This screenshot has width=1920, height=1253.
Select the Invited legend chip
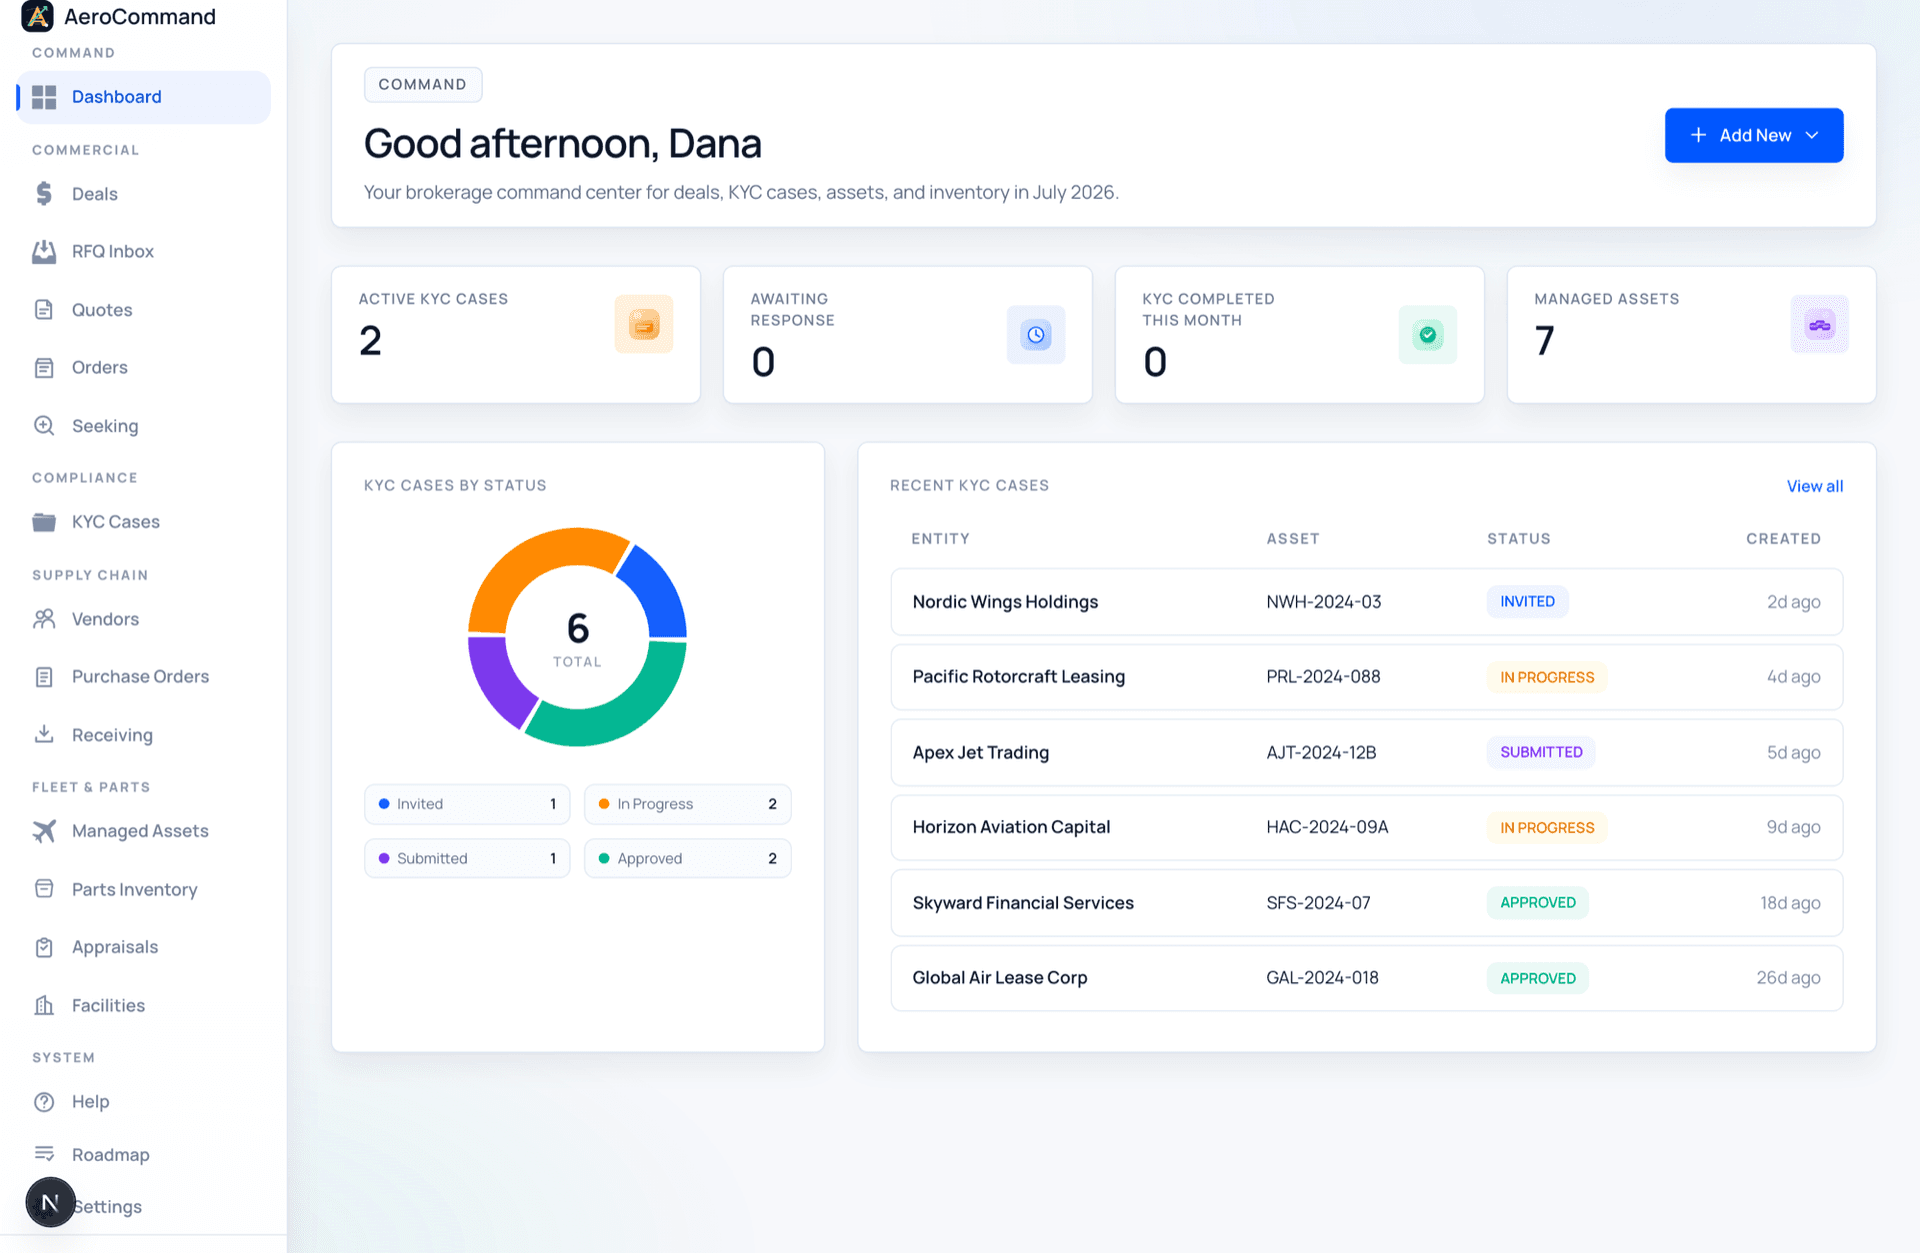[467, 804]
